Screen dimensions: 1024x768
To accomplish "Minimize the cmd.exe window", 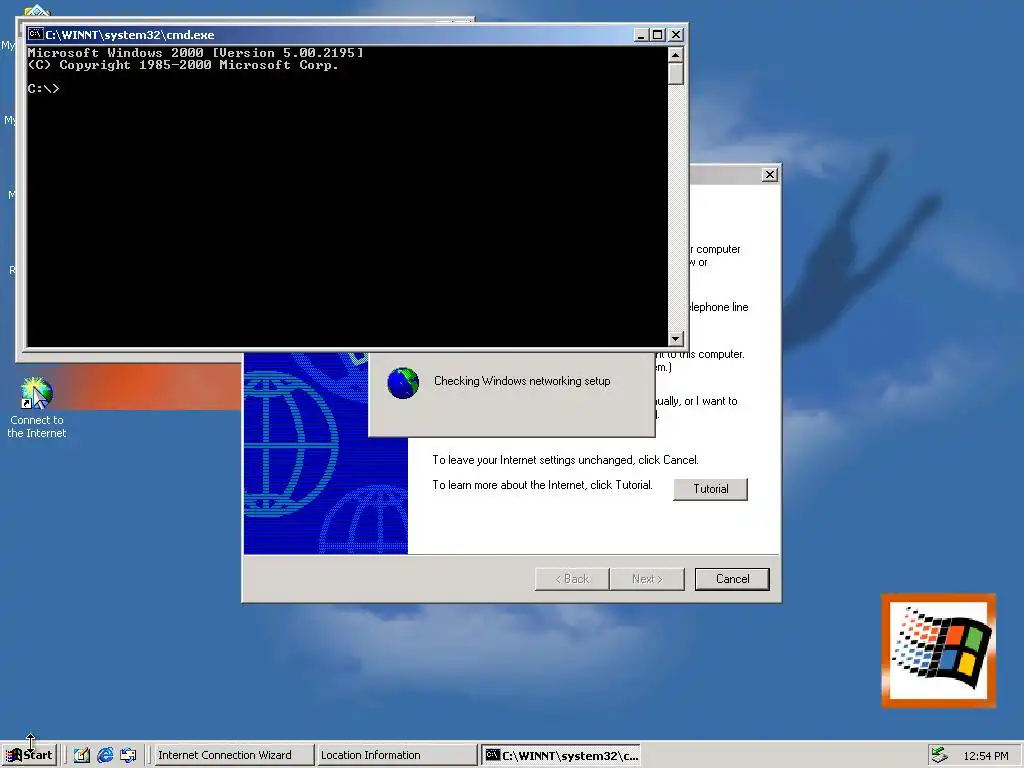I will click(641, 35).
